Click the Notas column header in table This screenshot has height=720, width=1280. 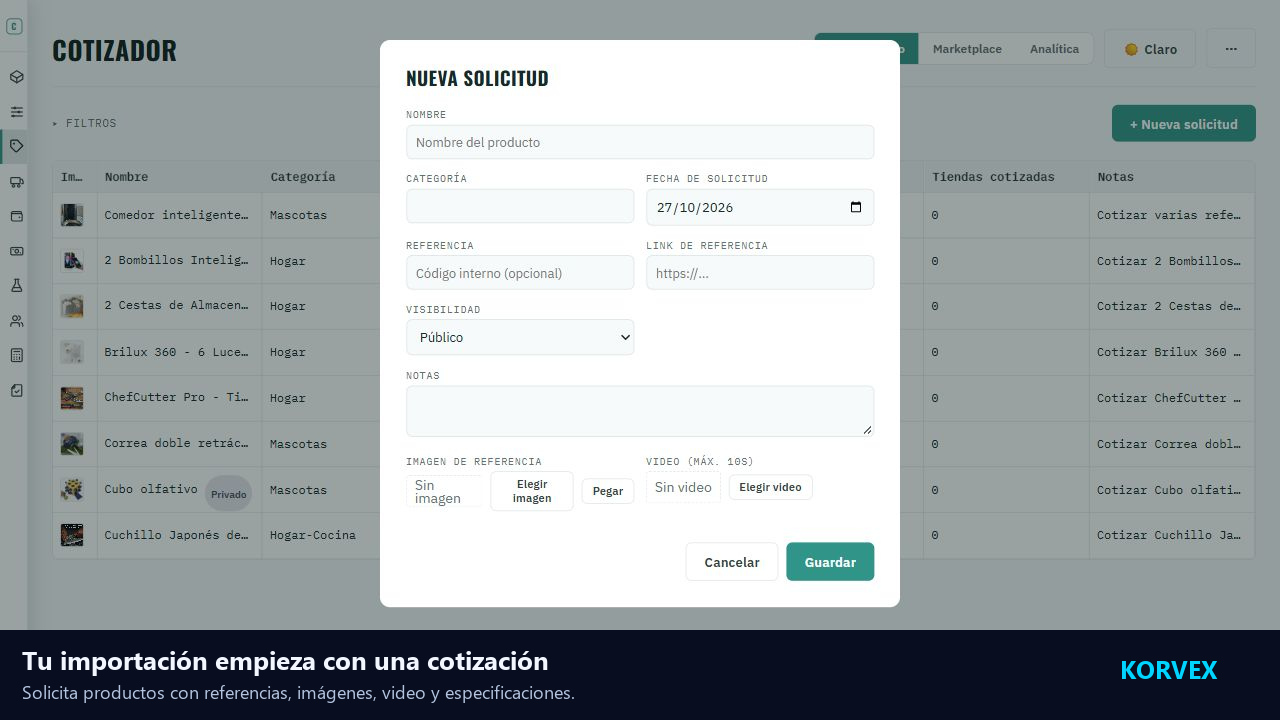1115,177
